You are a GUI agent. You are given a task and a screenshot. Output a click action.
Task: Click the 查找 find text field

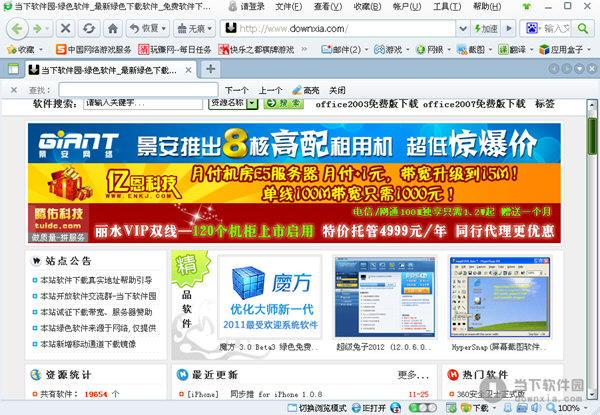click(x=139, y=90)
